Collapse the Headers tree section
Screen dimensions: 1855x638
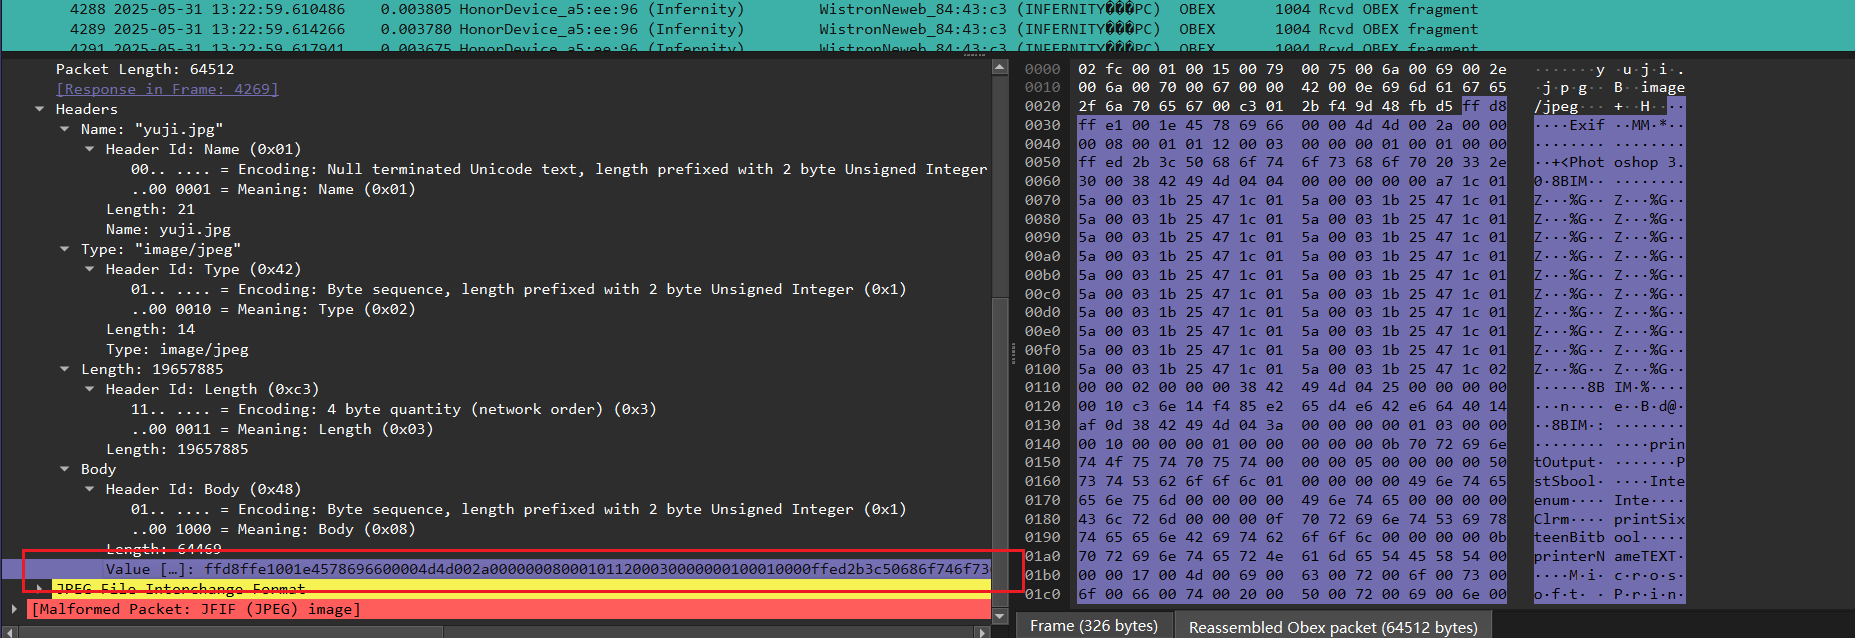[39, 109]
